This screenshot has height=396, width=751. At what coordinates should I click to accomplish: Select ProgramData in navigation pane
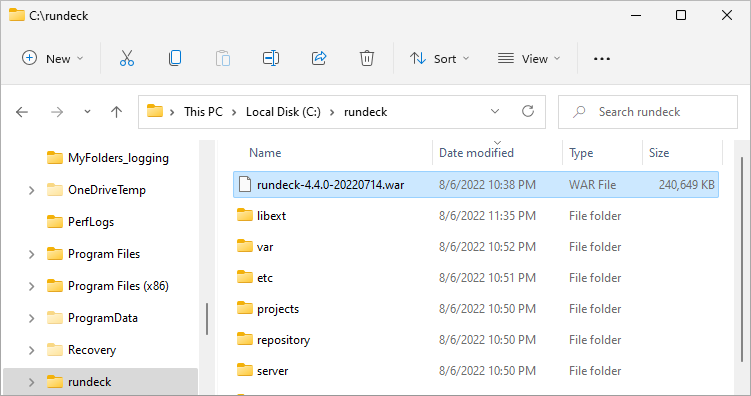(x=102, y=318)
